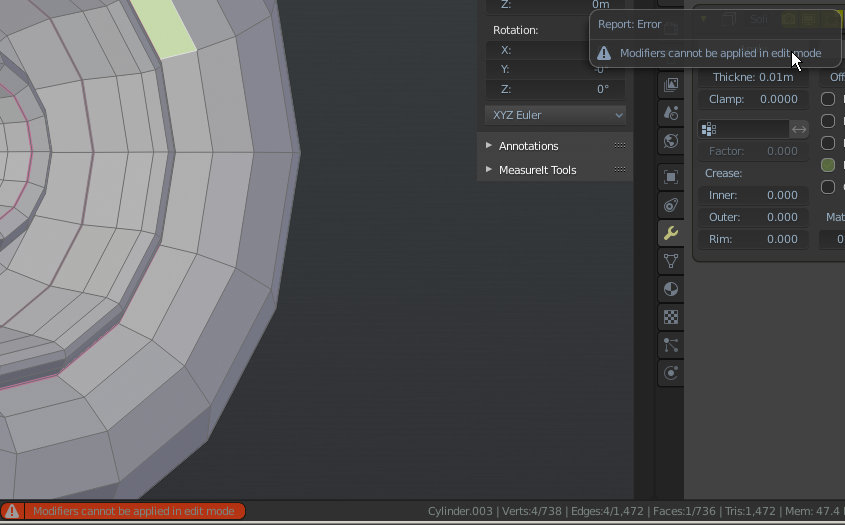Click the Rotation Z value field

[x=556, y=89]
